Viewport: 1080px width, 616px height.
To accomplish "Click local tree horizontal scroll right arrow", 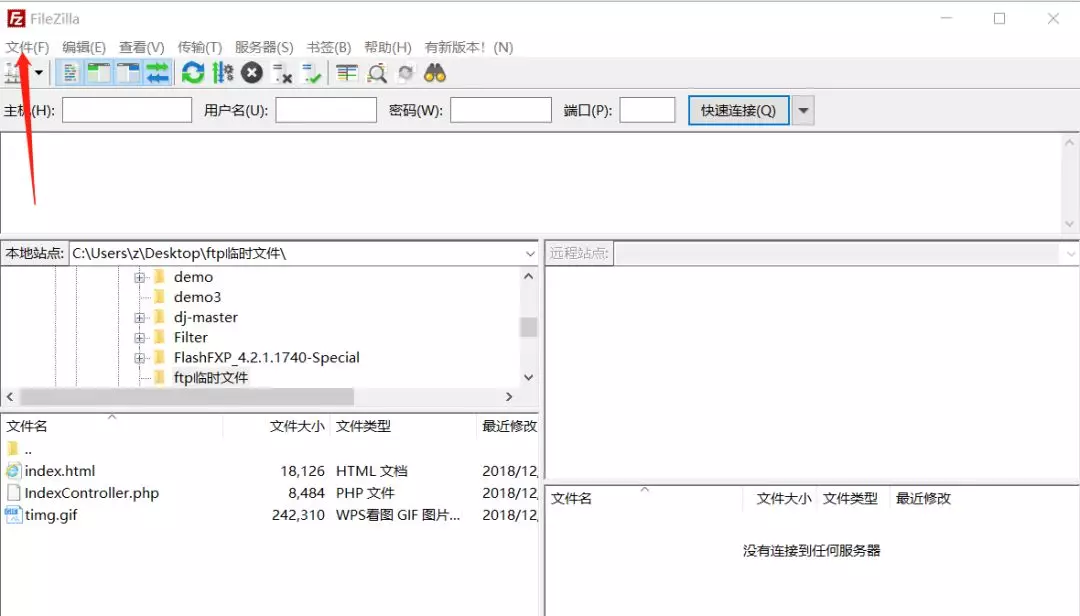I will coord(509,396).
